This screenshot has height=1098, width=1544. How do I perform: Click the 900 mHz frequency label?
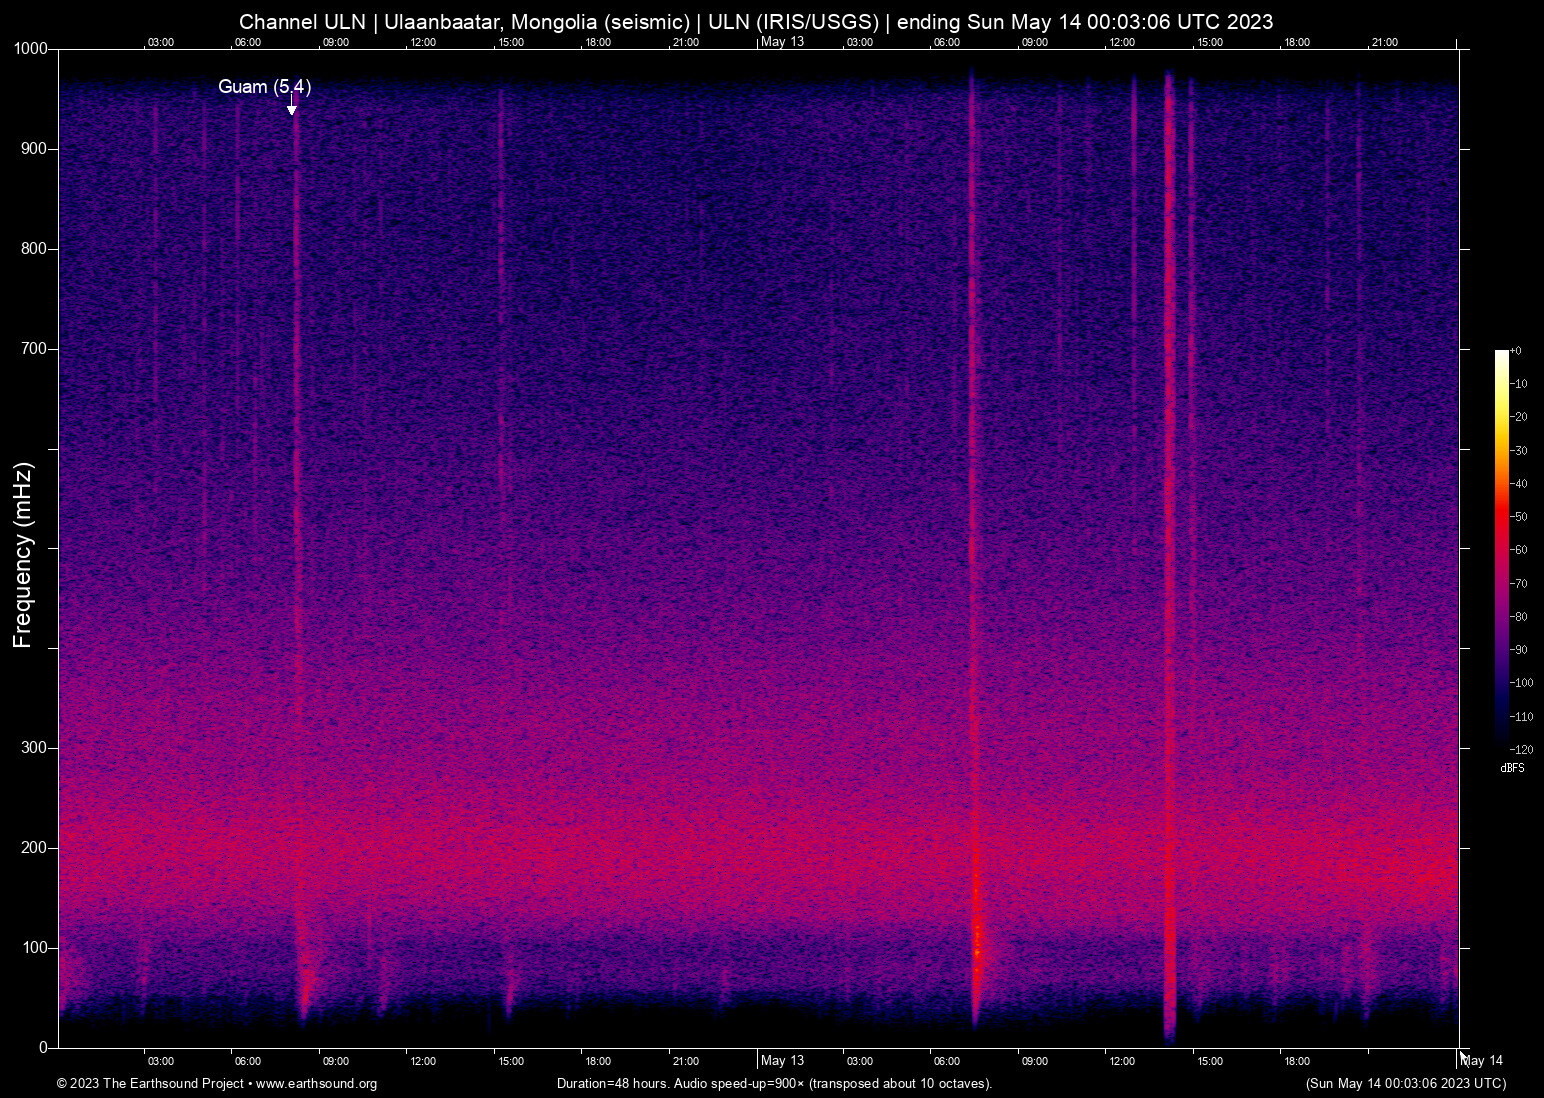click(x=36, y=148)
